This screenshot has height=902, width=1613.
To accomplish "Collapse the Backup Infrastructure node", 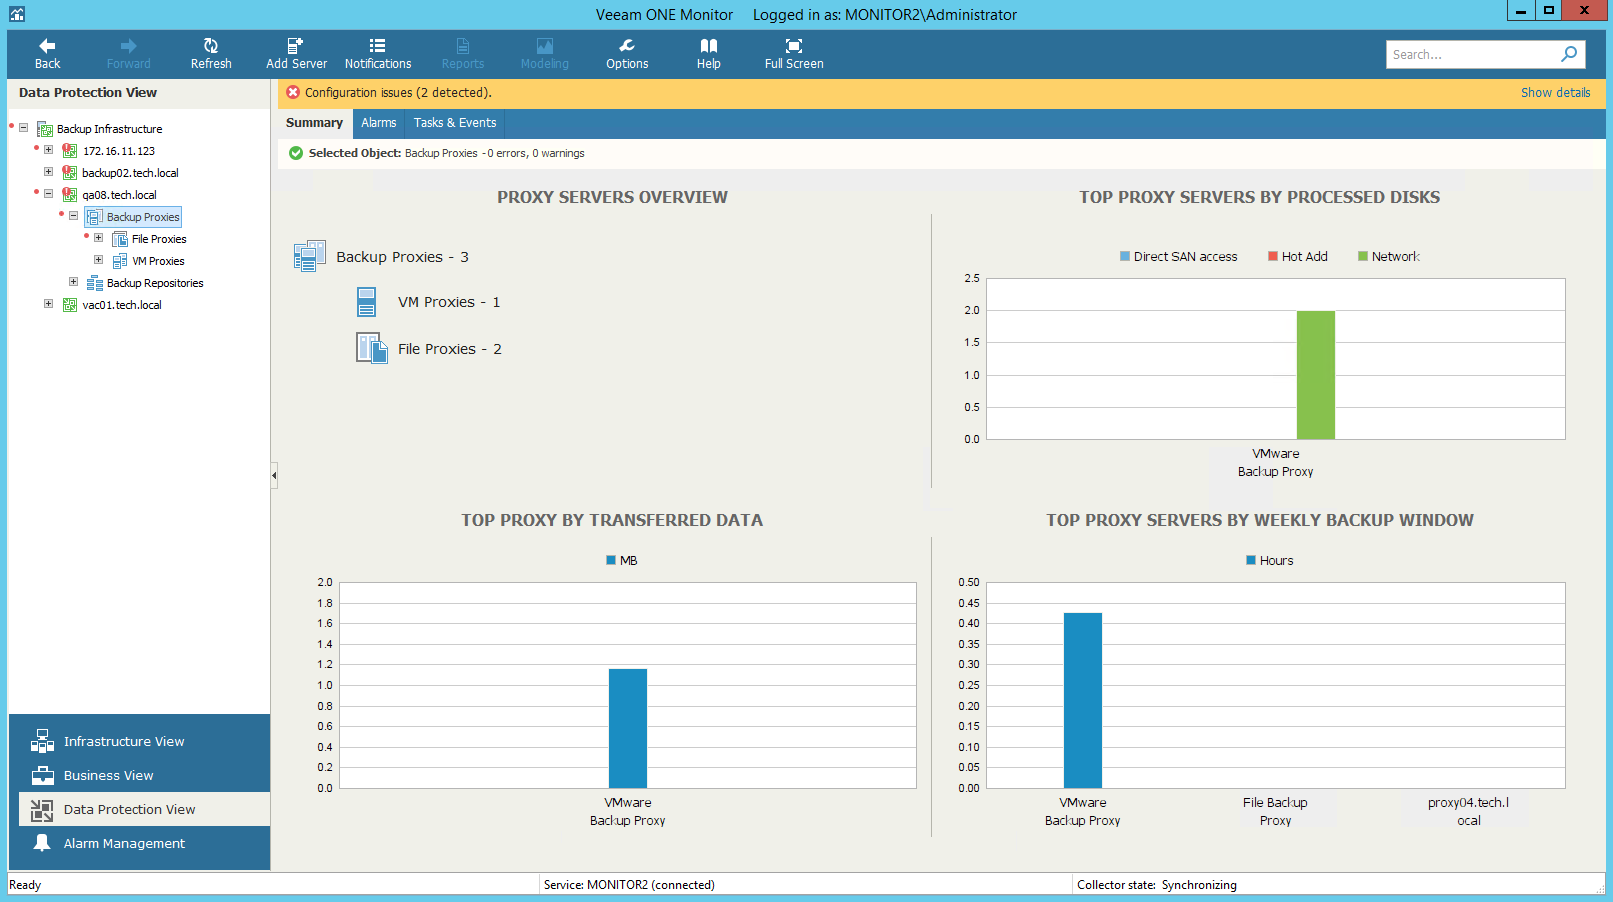I will 23,128.
